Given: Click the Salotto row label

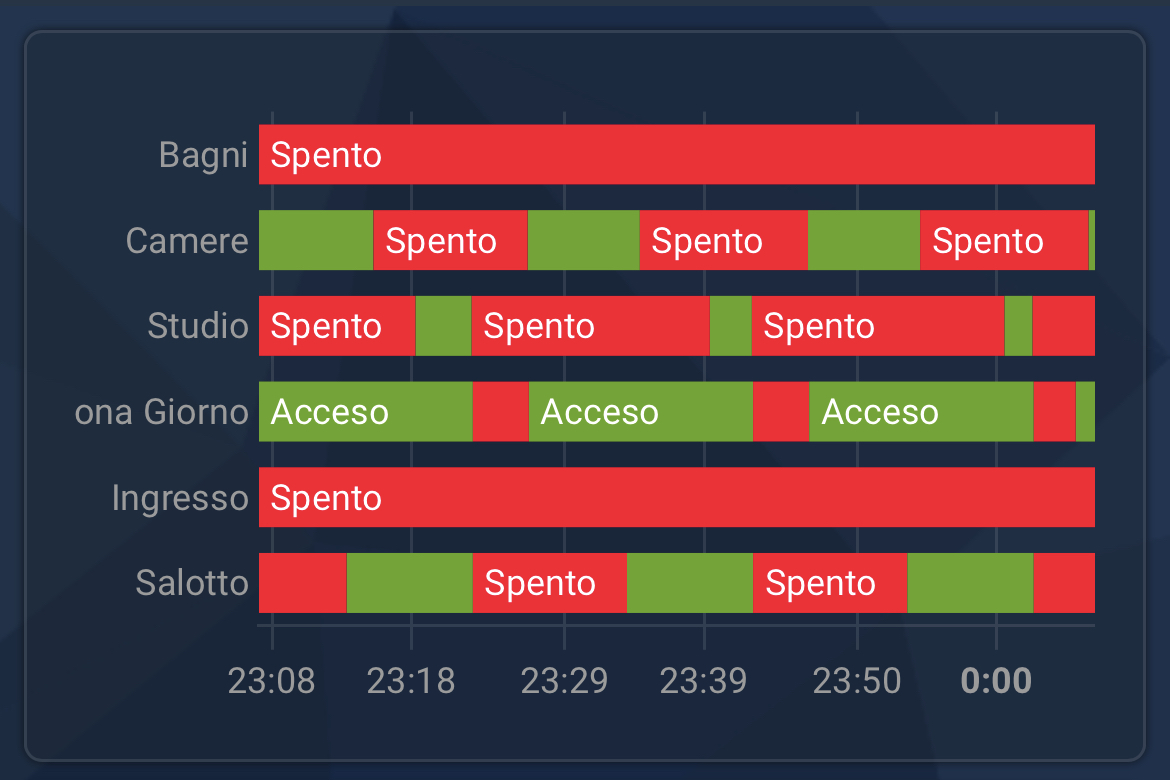Looking at the screenshot, I should click(x=192, y=583).
